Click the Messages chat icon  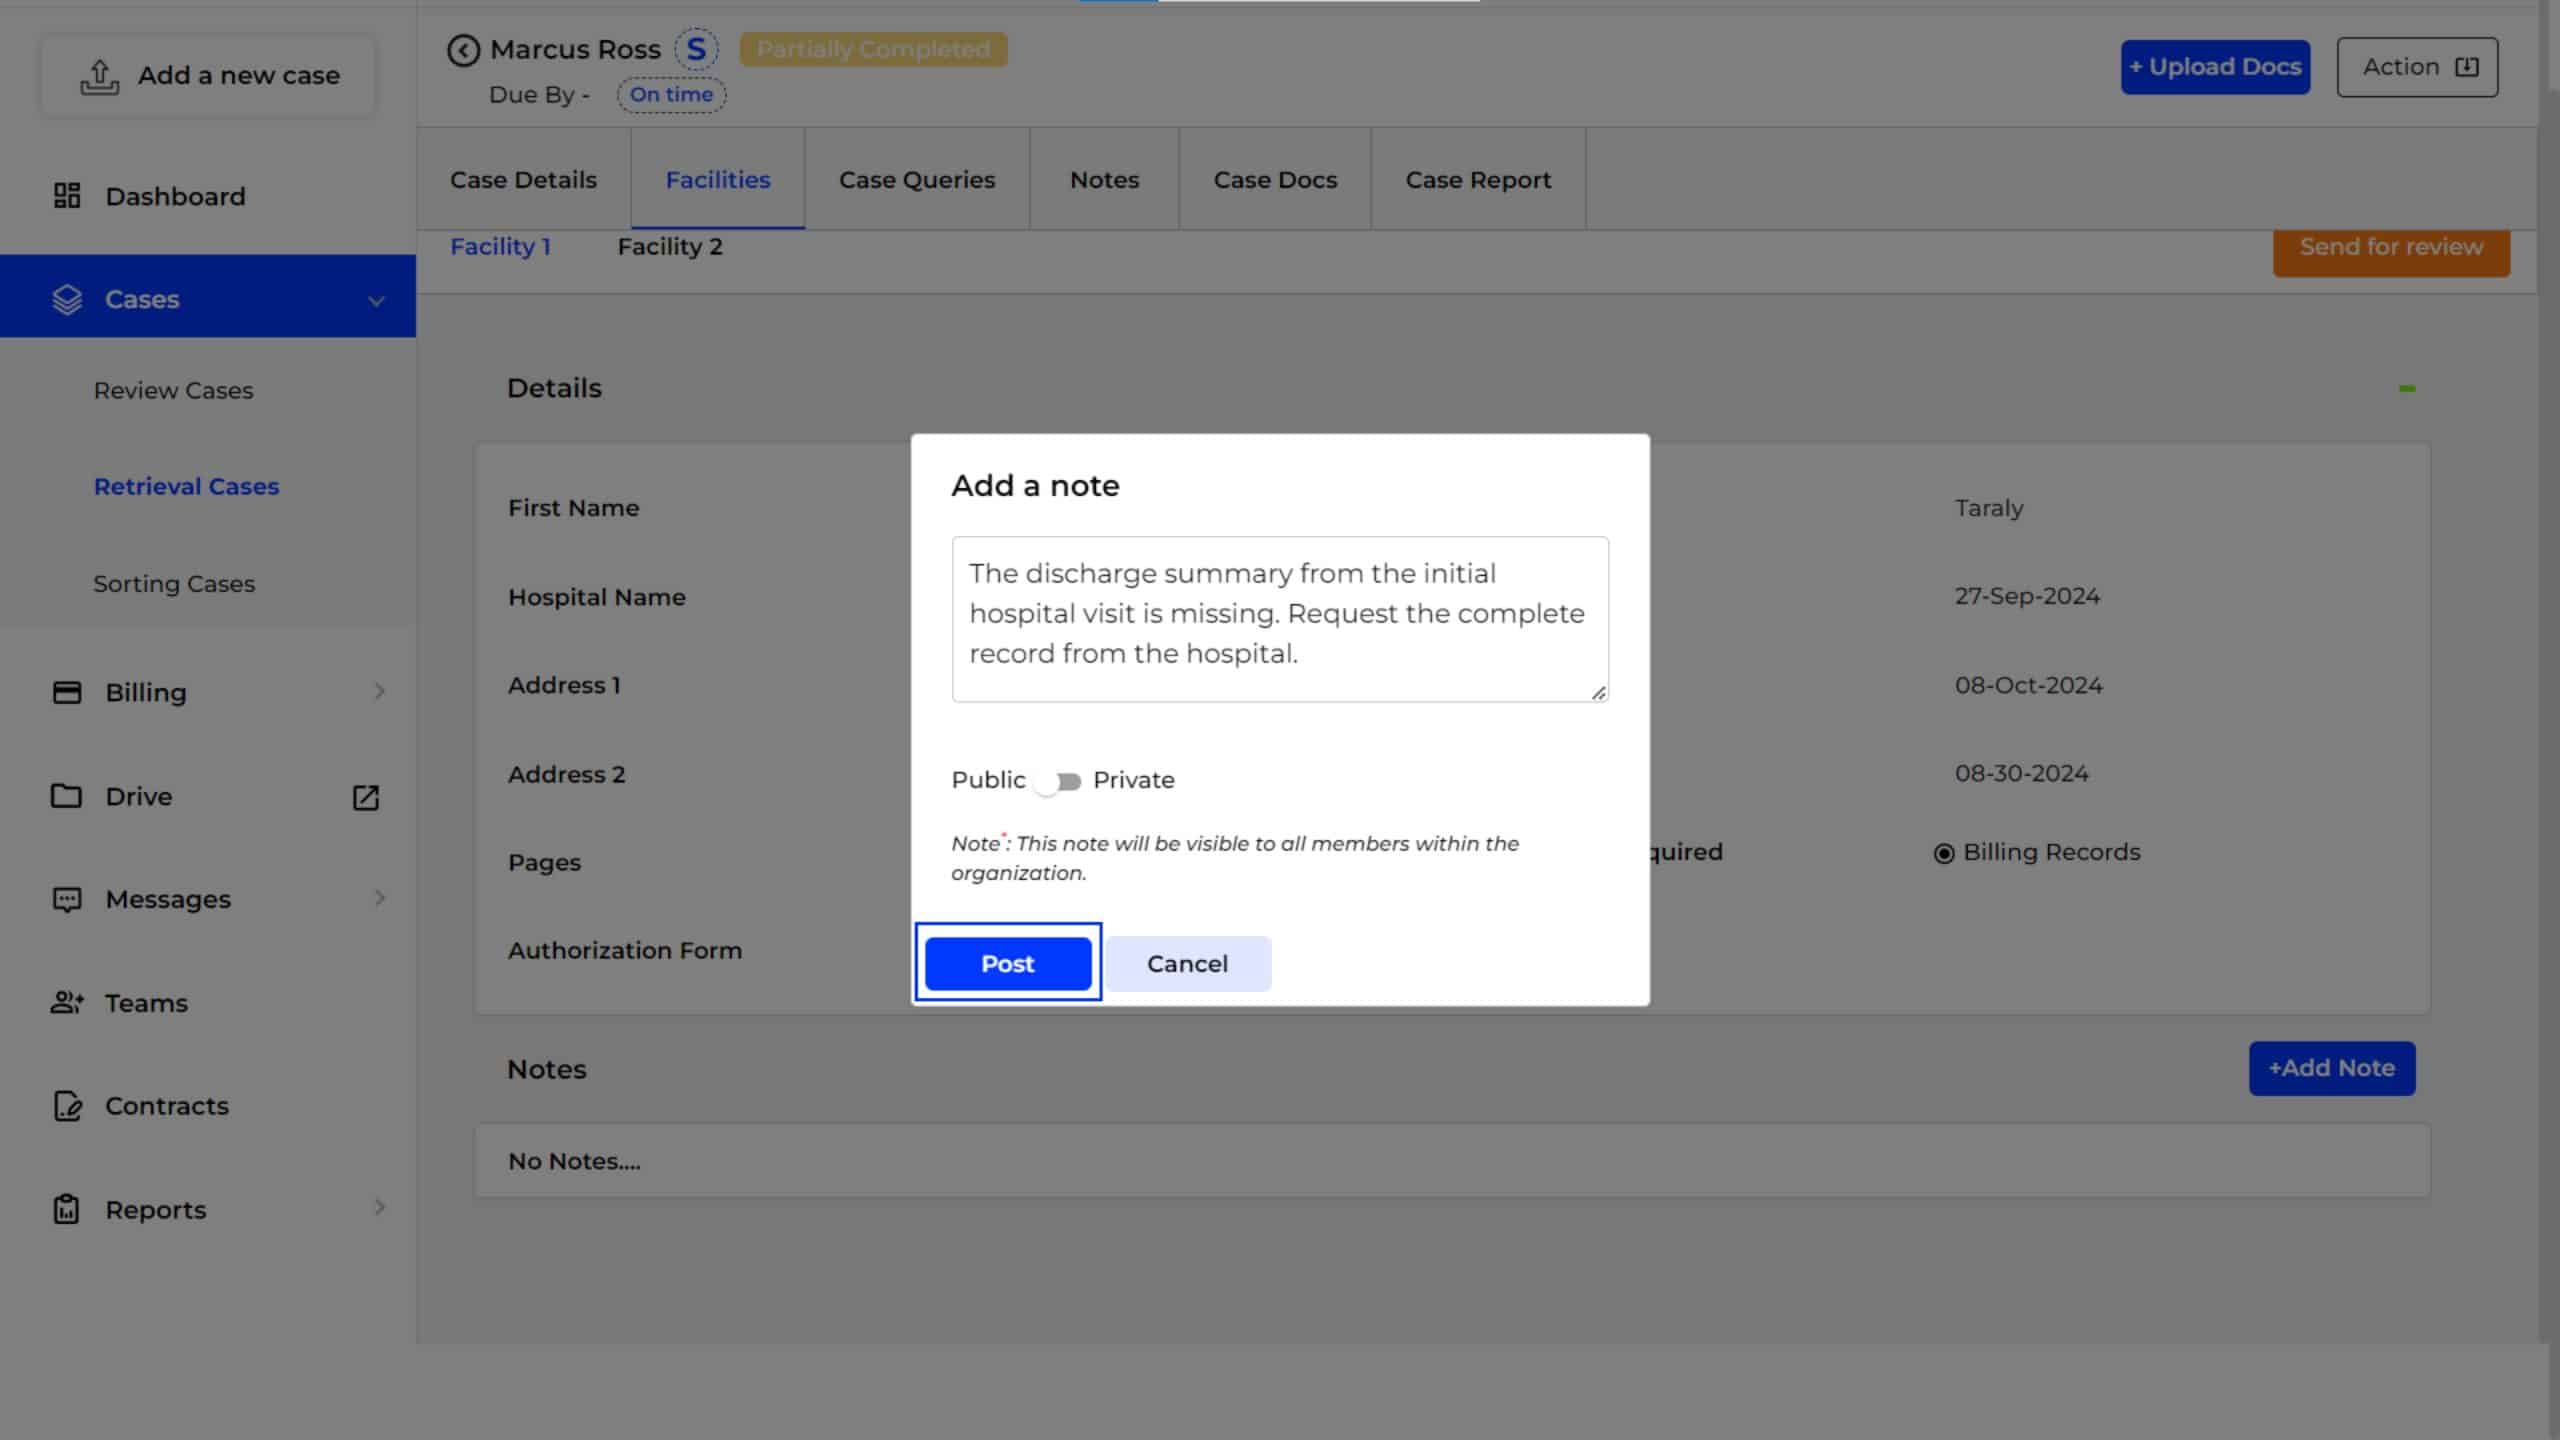[67, 899]
